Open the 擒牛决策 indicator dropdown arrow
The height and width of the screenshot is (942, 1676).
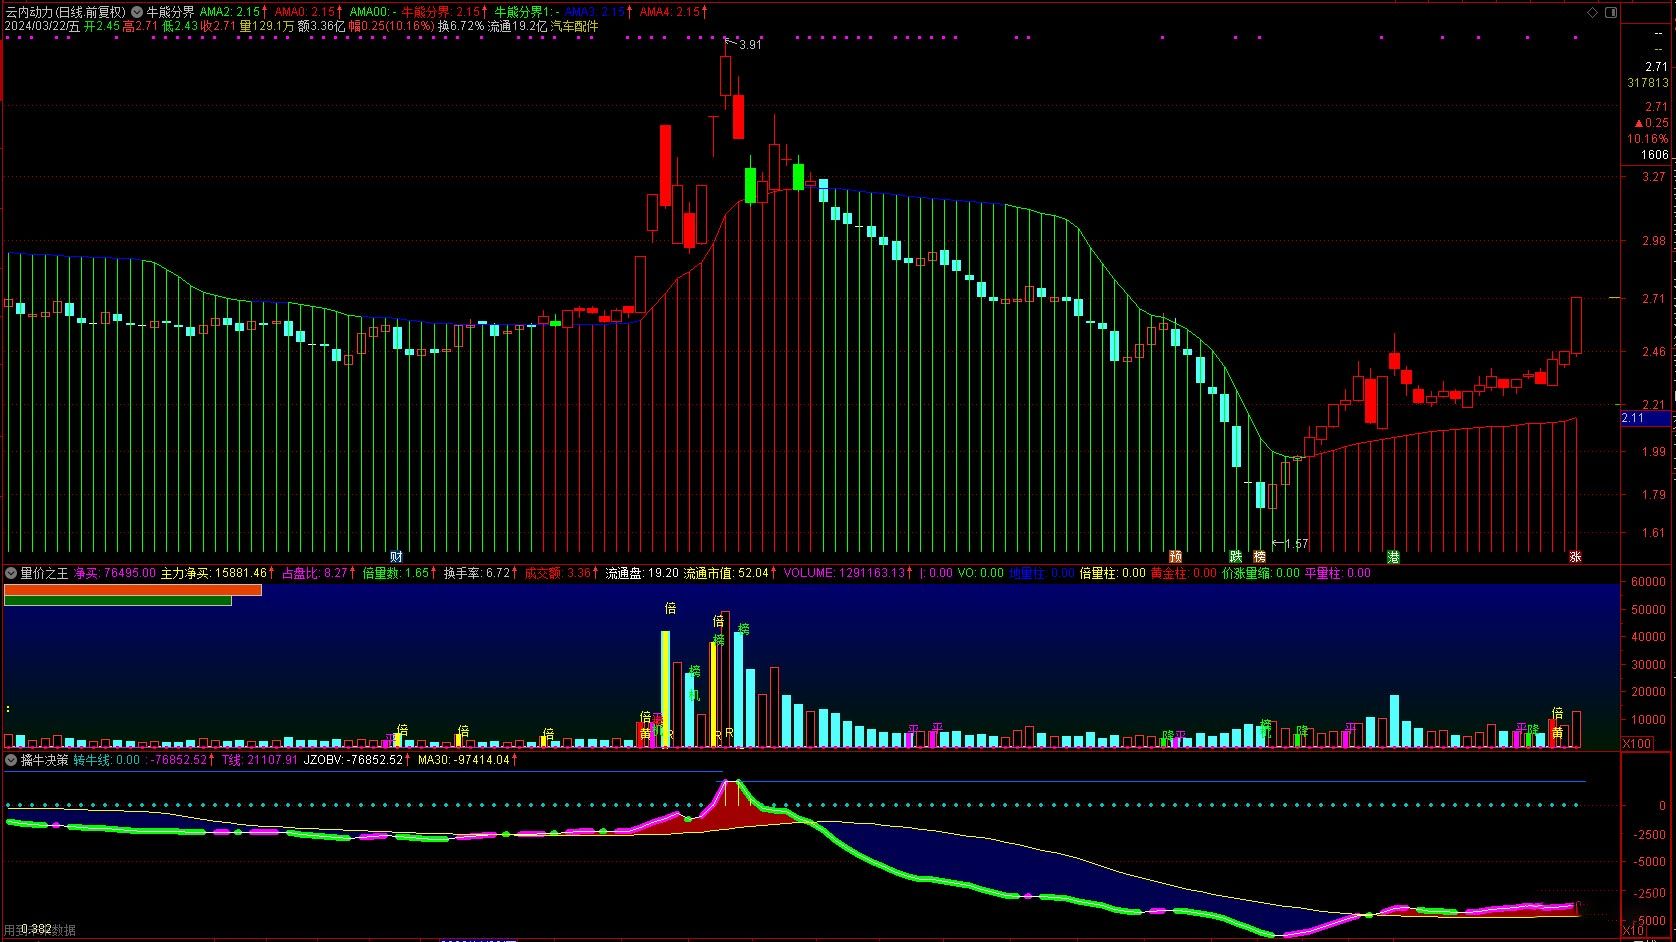click(11, 760)
